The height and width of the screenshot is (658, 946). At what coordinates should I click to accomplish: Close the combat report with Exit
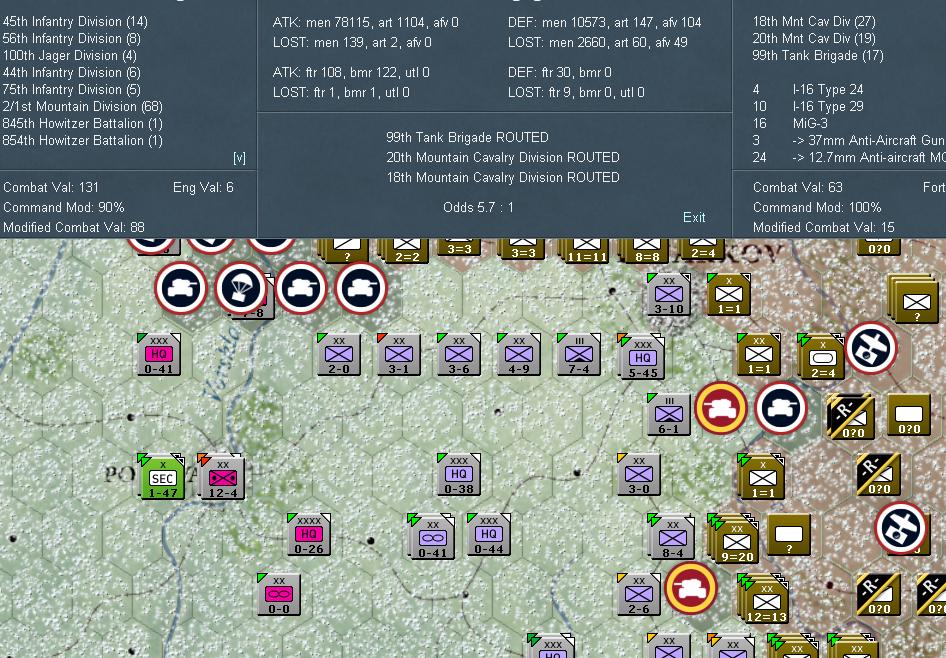click(694, 217)
